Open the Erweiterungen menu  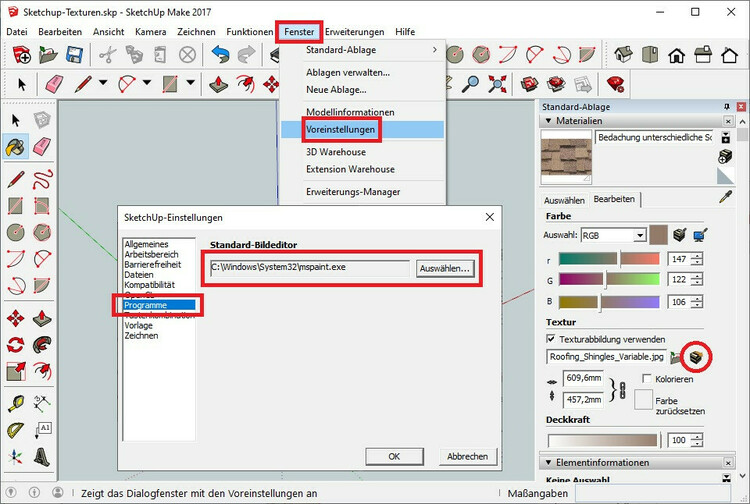pyautogui.click(x=354, y=32)
